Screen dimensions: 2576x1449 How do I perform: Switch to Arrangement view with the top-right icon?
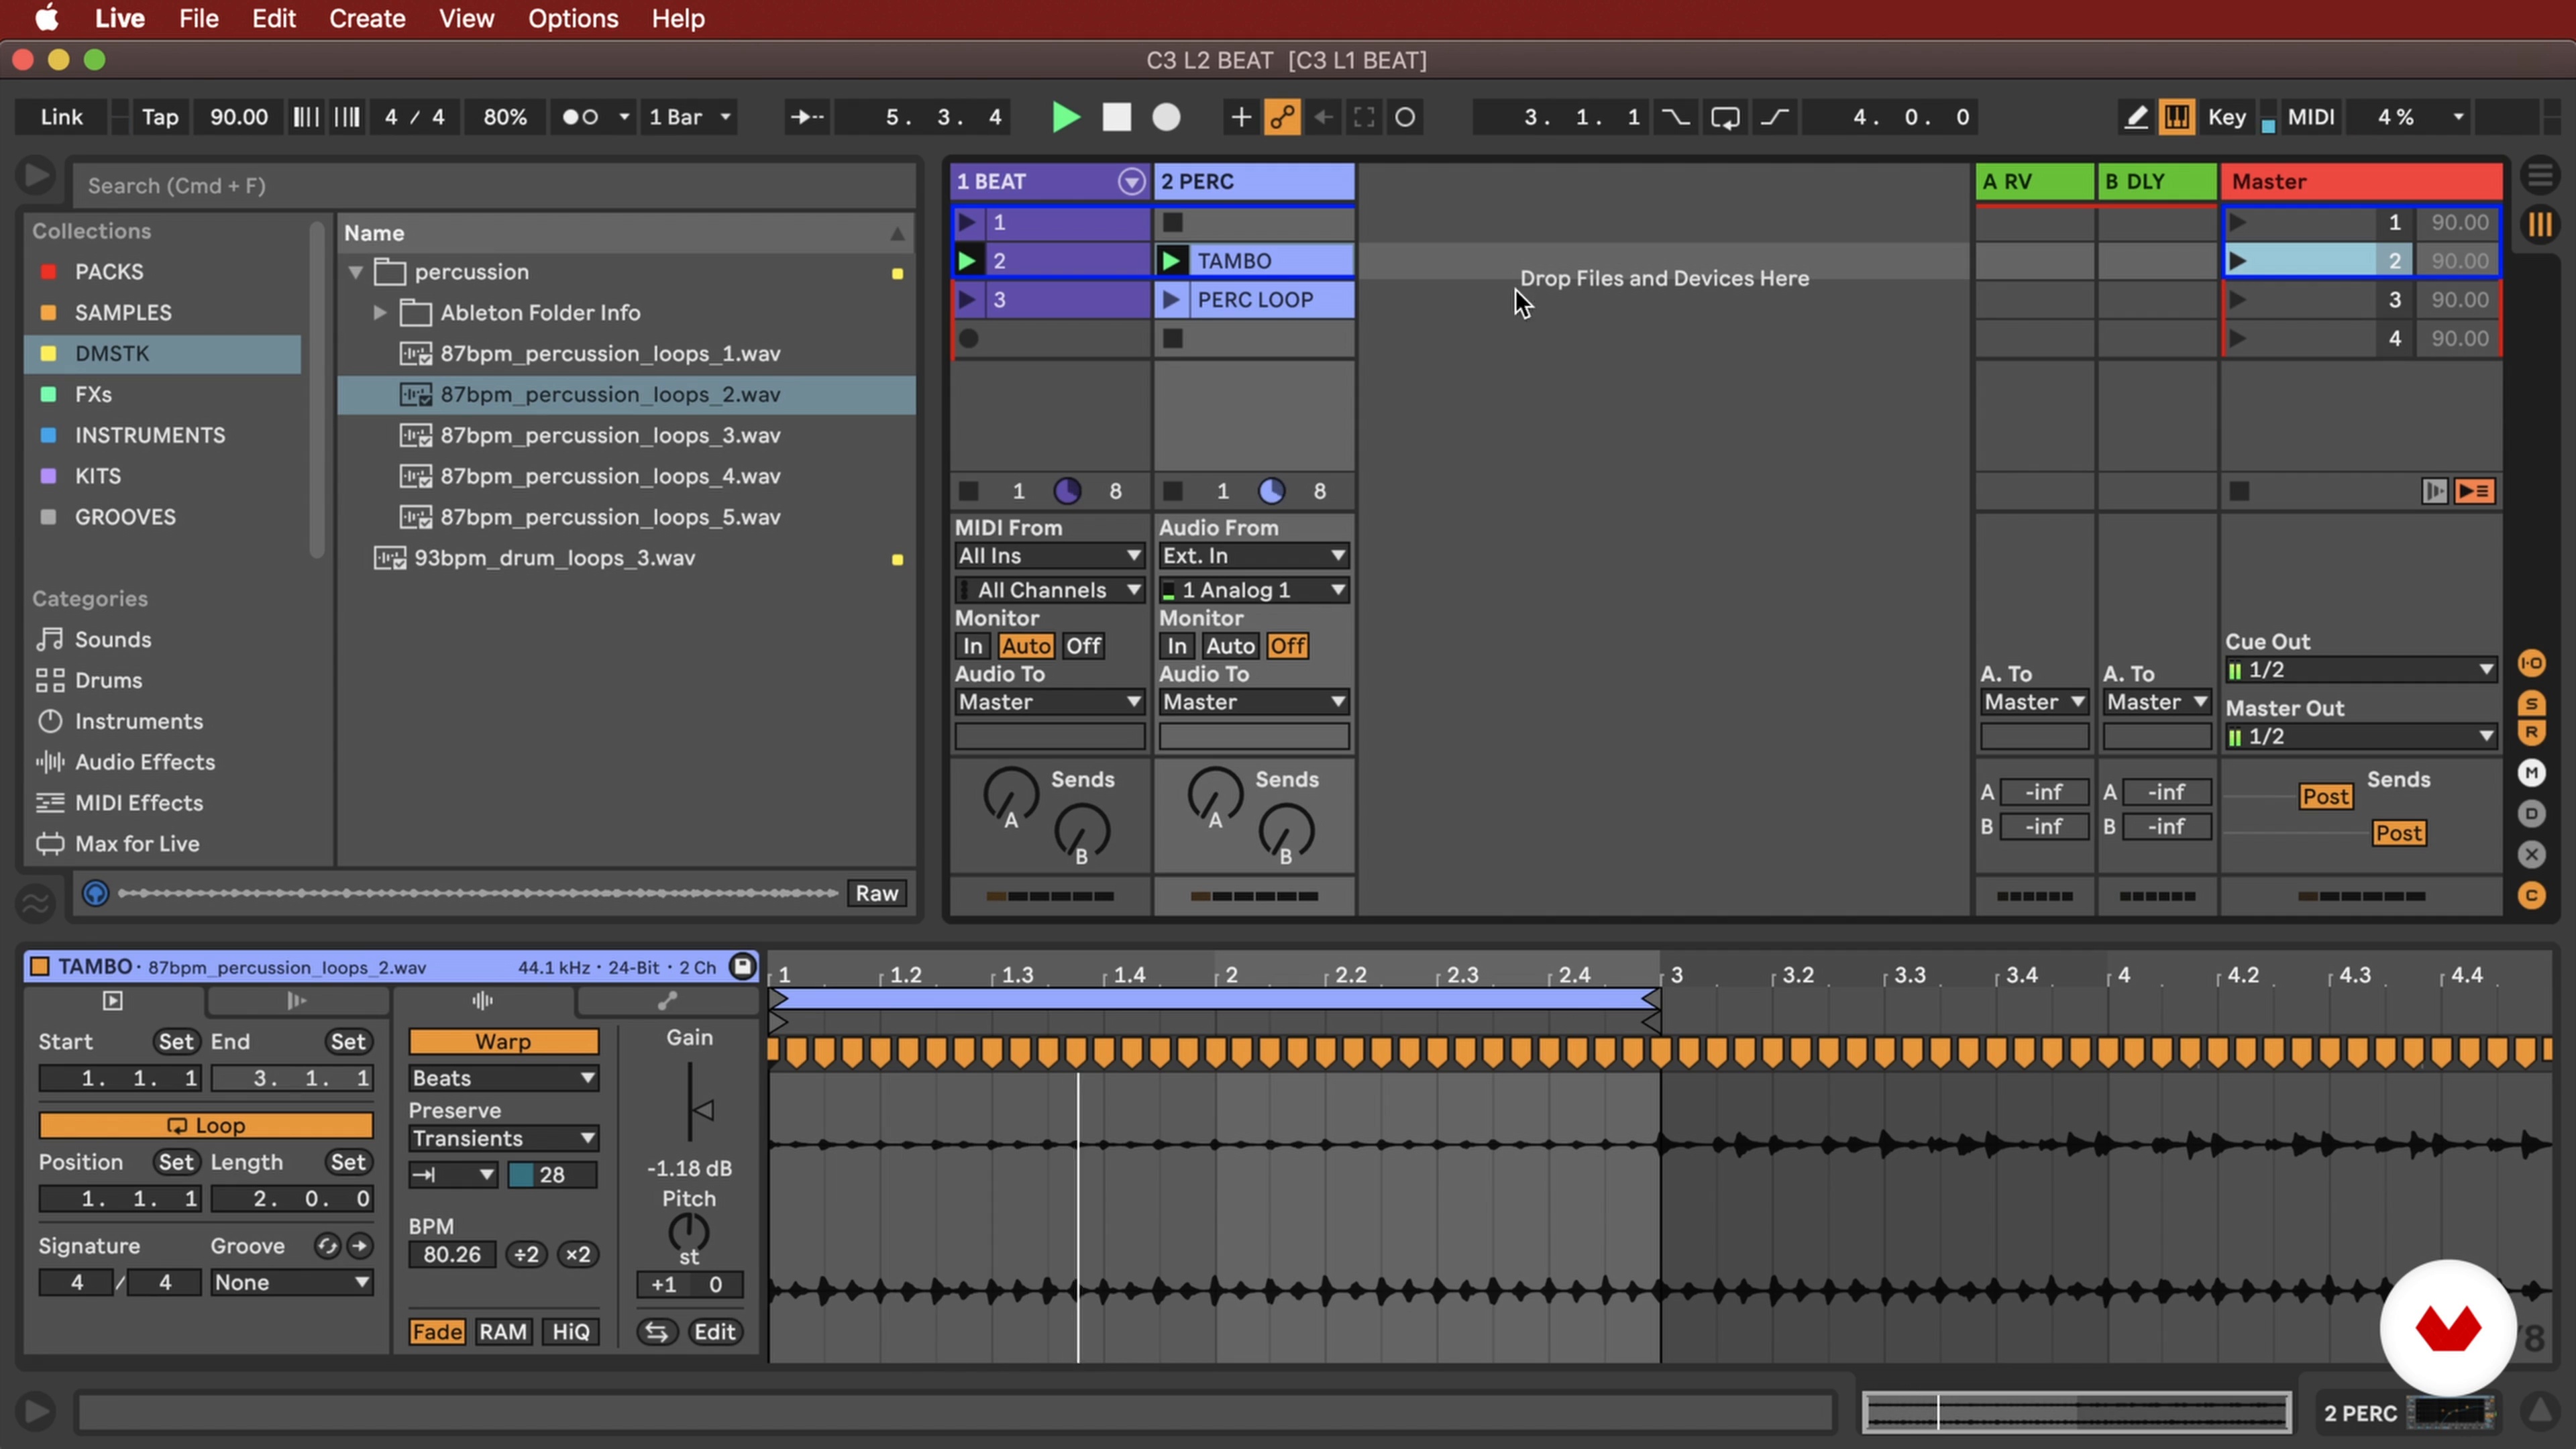click(2540, 176)
